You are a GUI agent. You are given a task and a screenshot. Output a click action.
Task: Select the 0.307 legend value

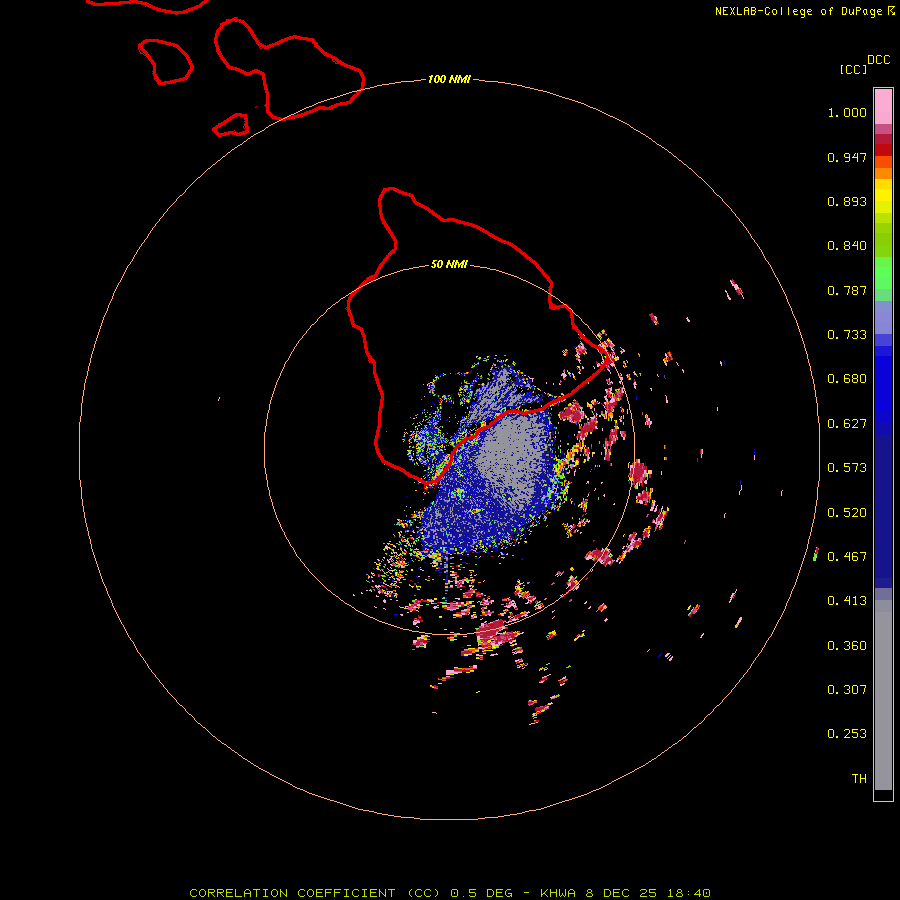tap(847, 690)
